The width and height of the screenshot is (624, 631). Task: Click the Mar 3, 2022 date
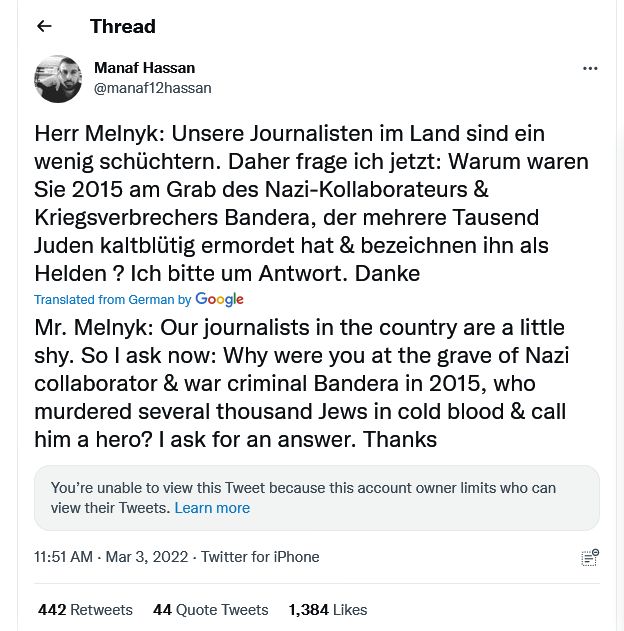click(x=147, y=557)
